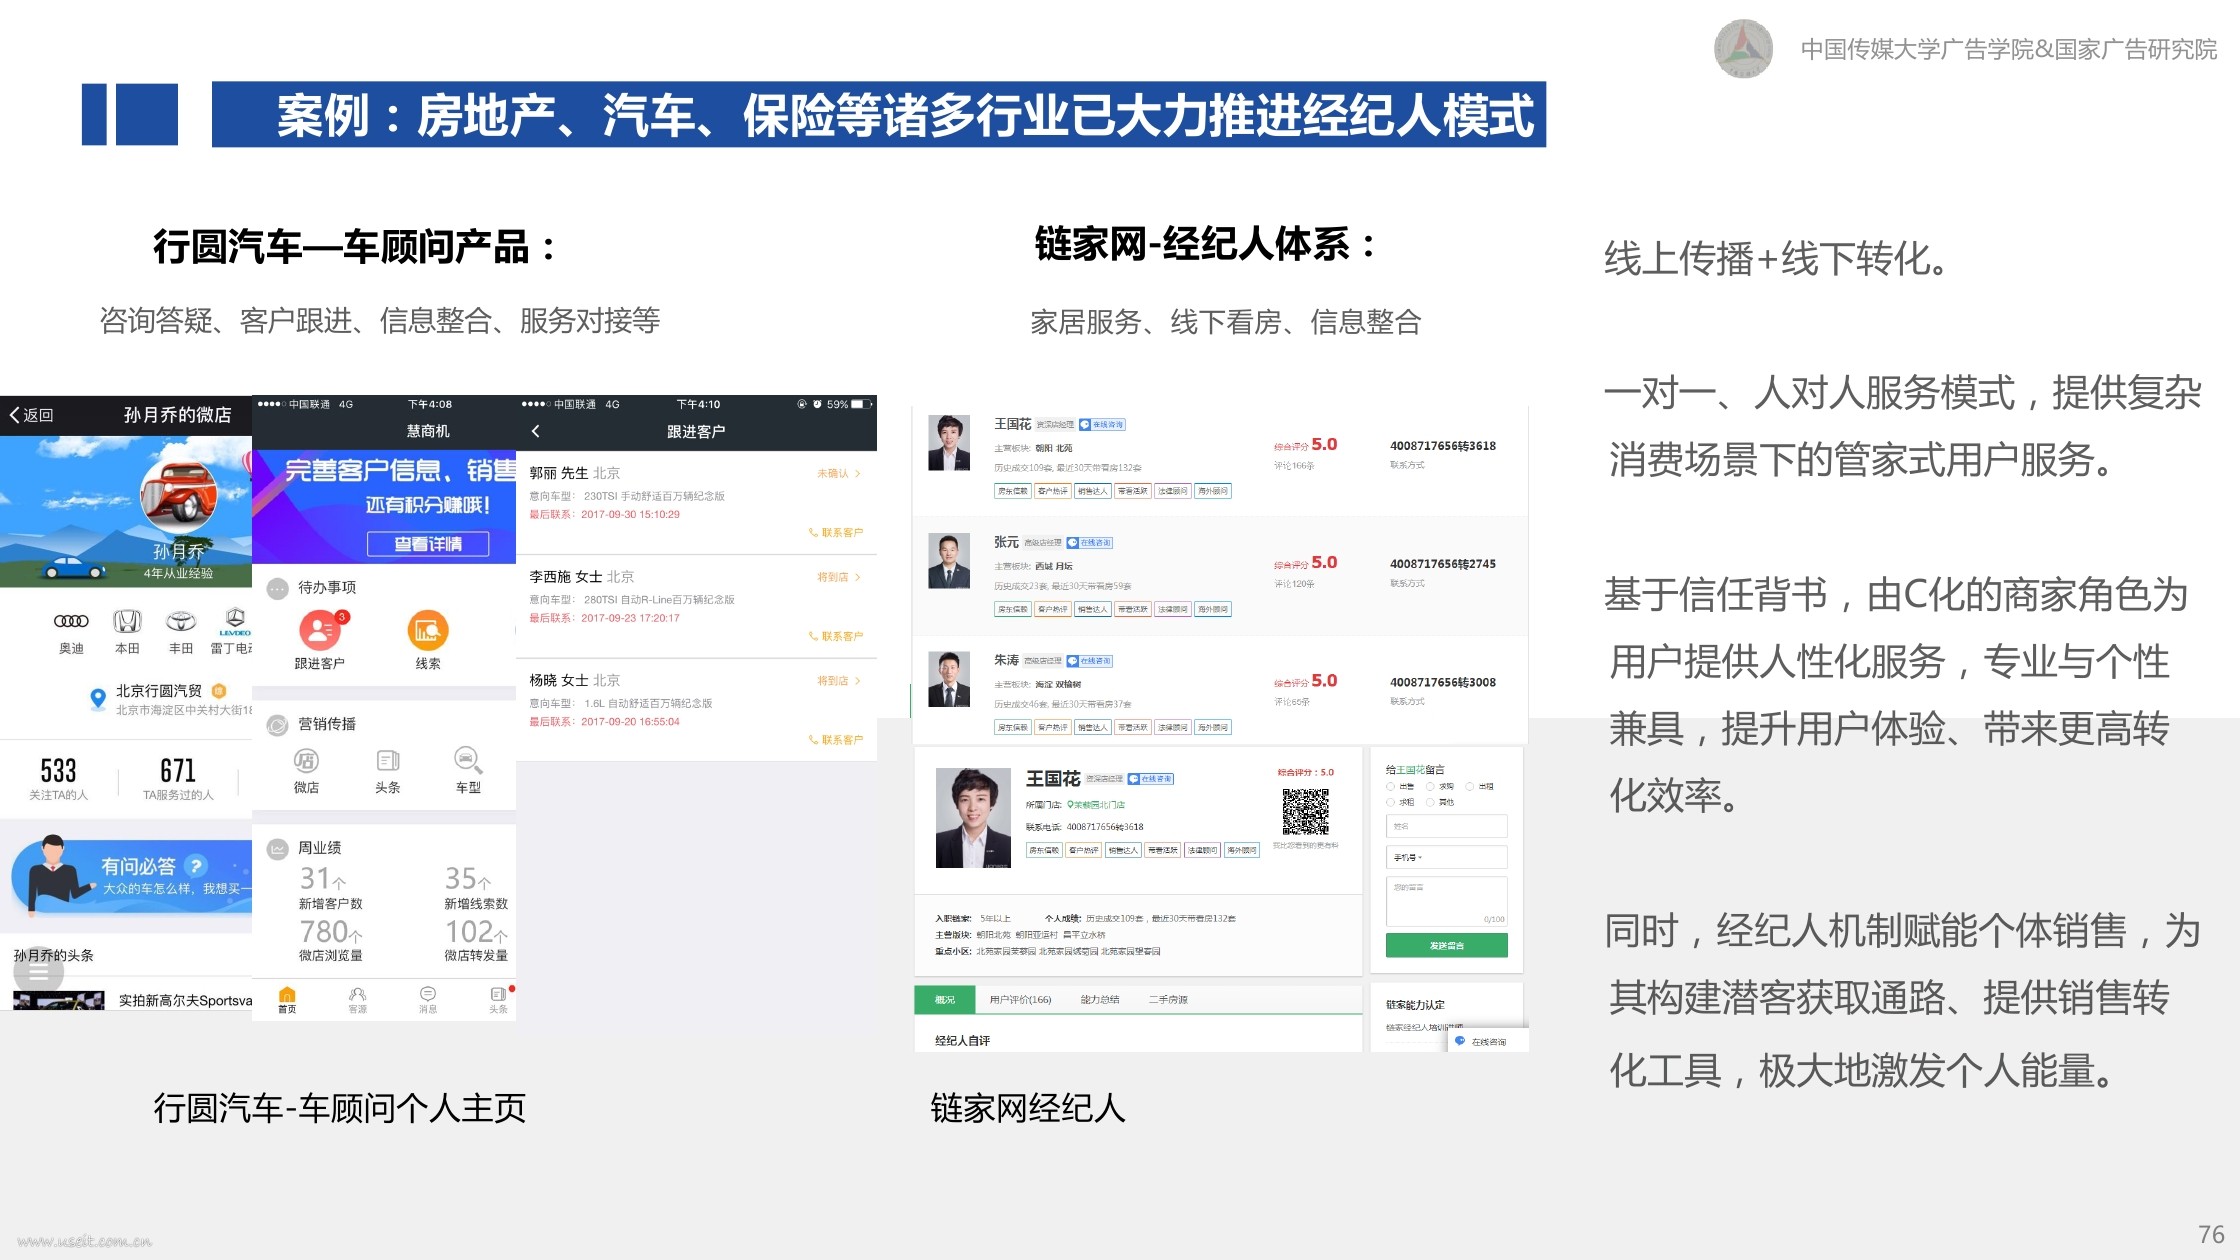Switch to 消息 messages bottom tab
2240x1260 pixels.
[428, 999]
